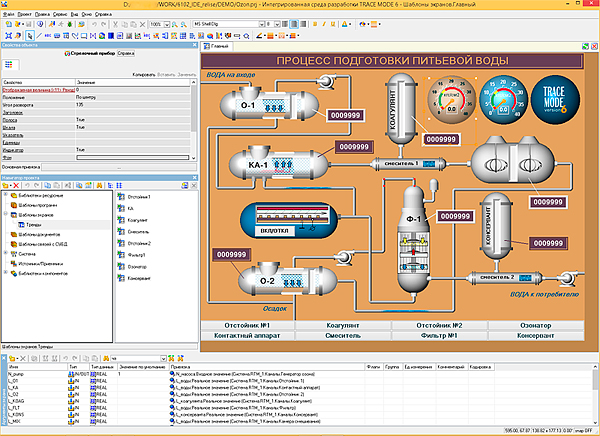Click the Контактный аппарат button
This screenshot has height=436, width=600.
pos(248,335)
